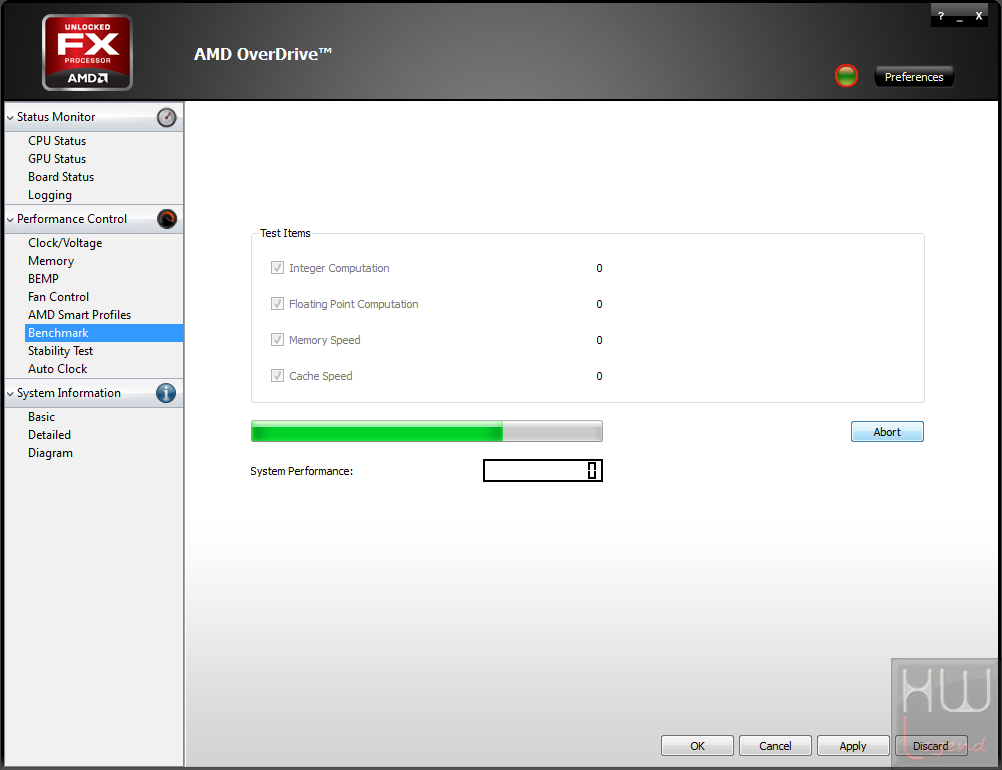This screenshot has height=770, width=1002.
Task: Click the Integer Computation score value
Action: point(599,268)
